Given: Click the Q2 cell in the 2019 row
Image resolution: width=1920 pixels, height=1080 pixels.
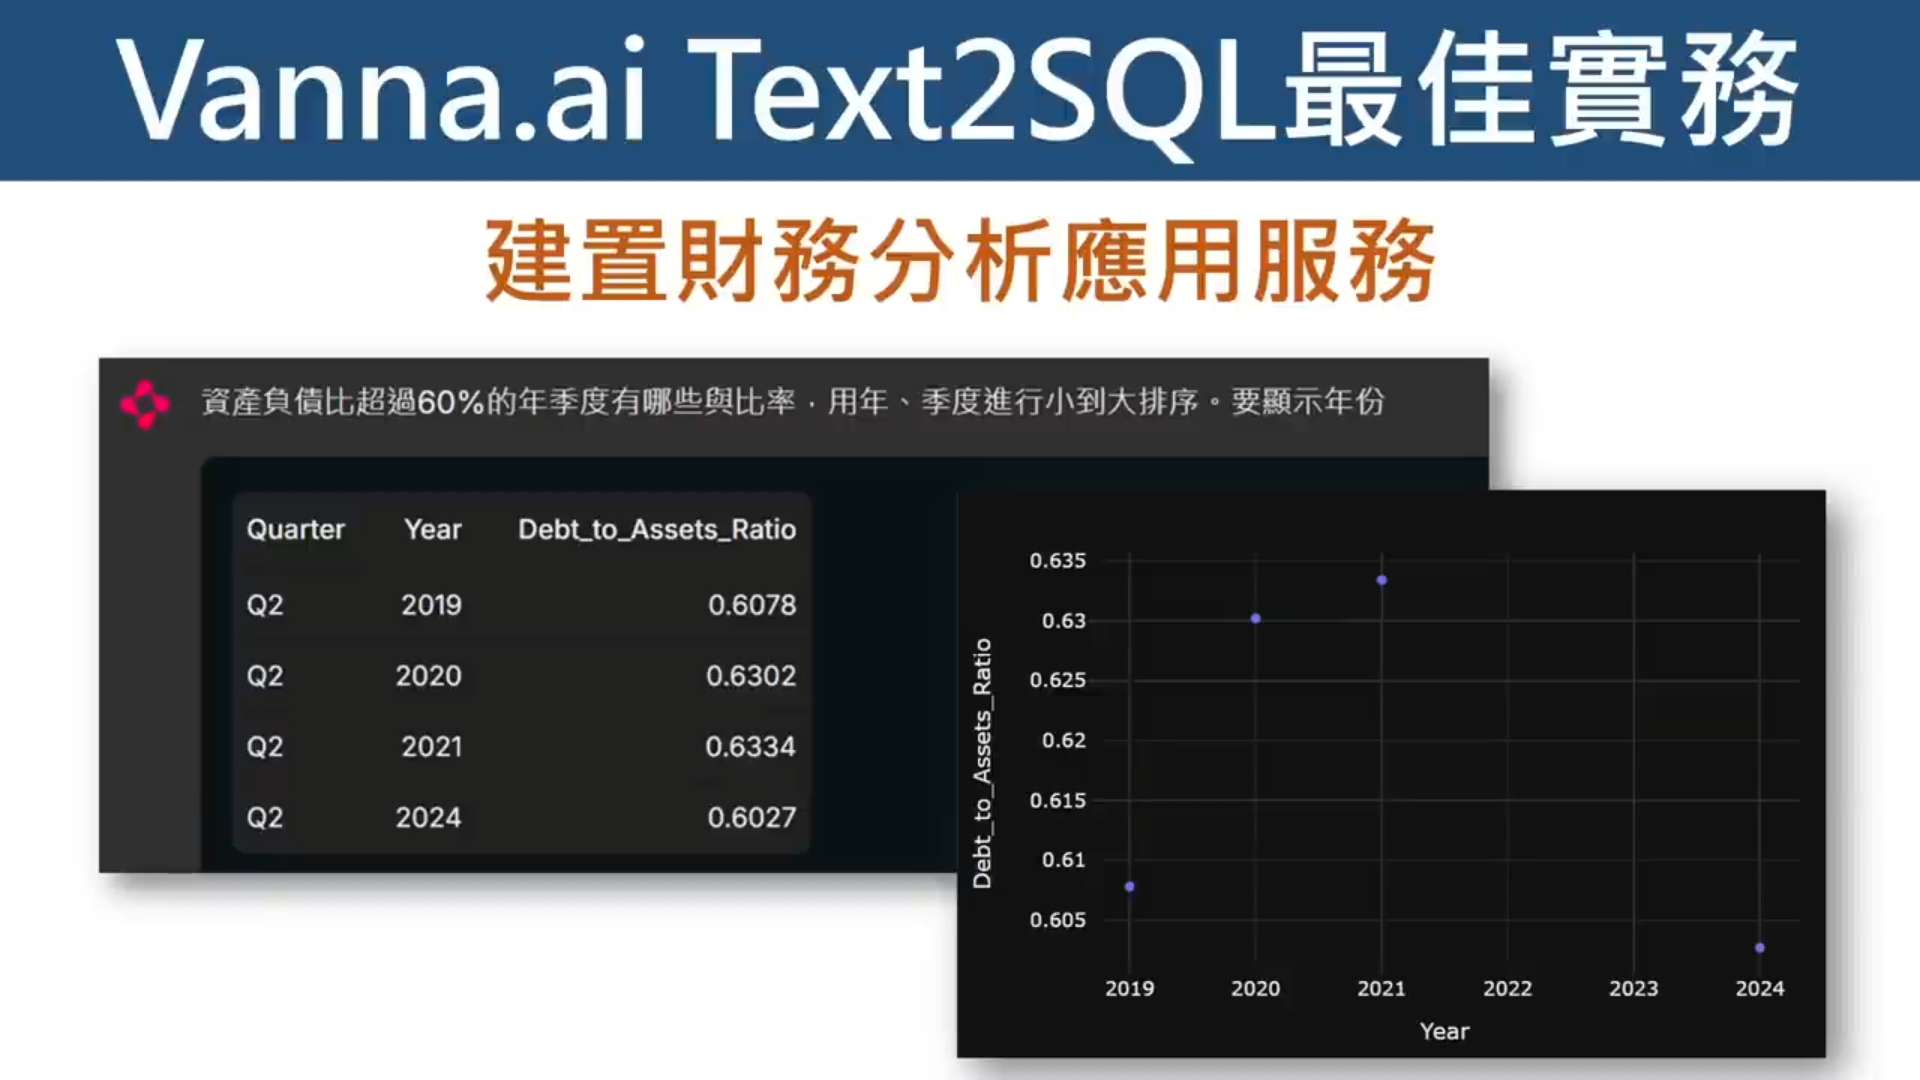Looking at the screenshot, I should pos(265,605).
